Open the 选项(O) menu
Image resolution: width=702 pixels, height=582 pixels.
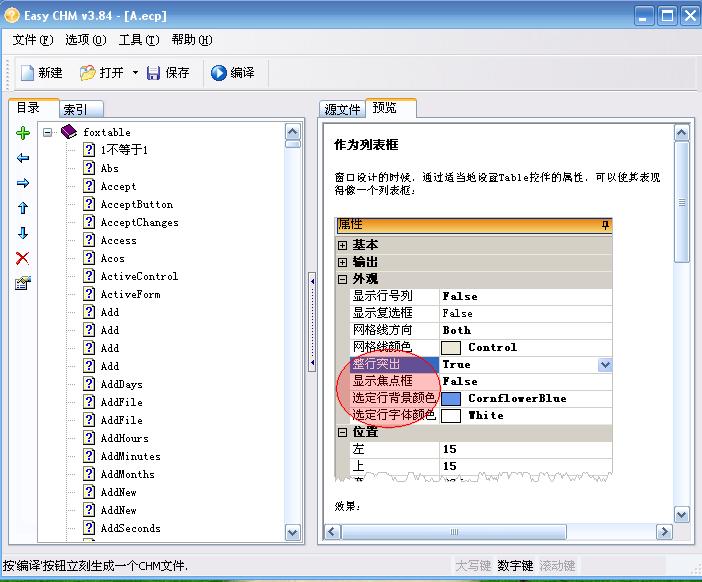point(86,40)
